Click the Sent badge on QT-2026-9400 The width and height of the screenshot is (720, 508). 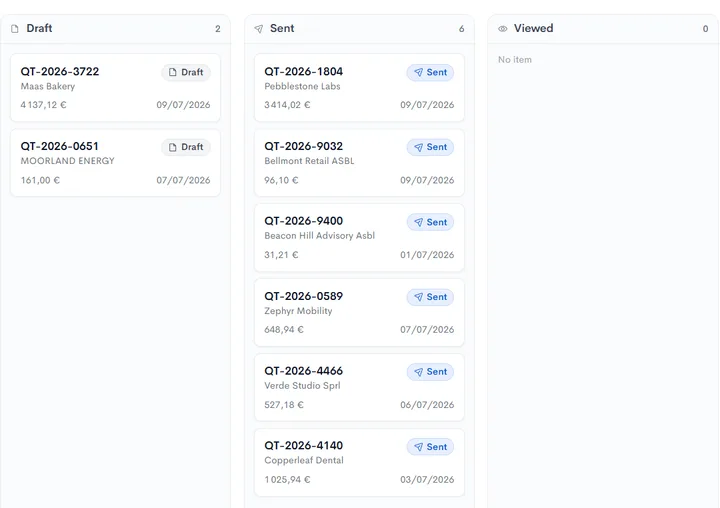point(430,222)
